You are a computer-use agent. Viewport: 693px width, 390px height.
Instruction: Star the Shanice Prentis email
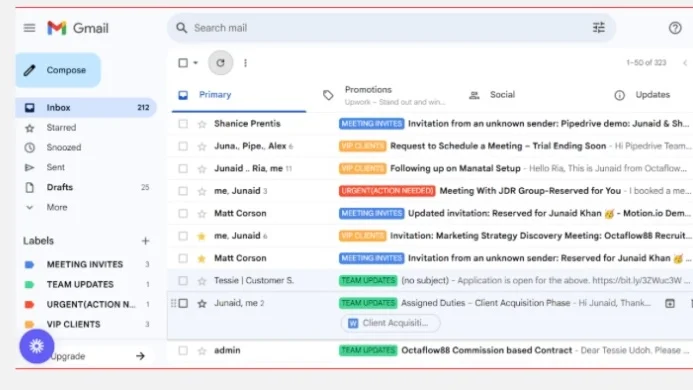(202, 124)
